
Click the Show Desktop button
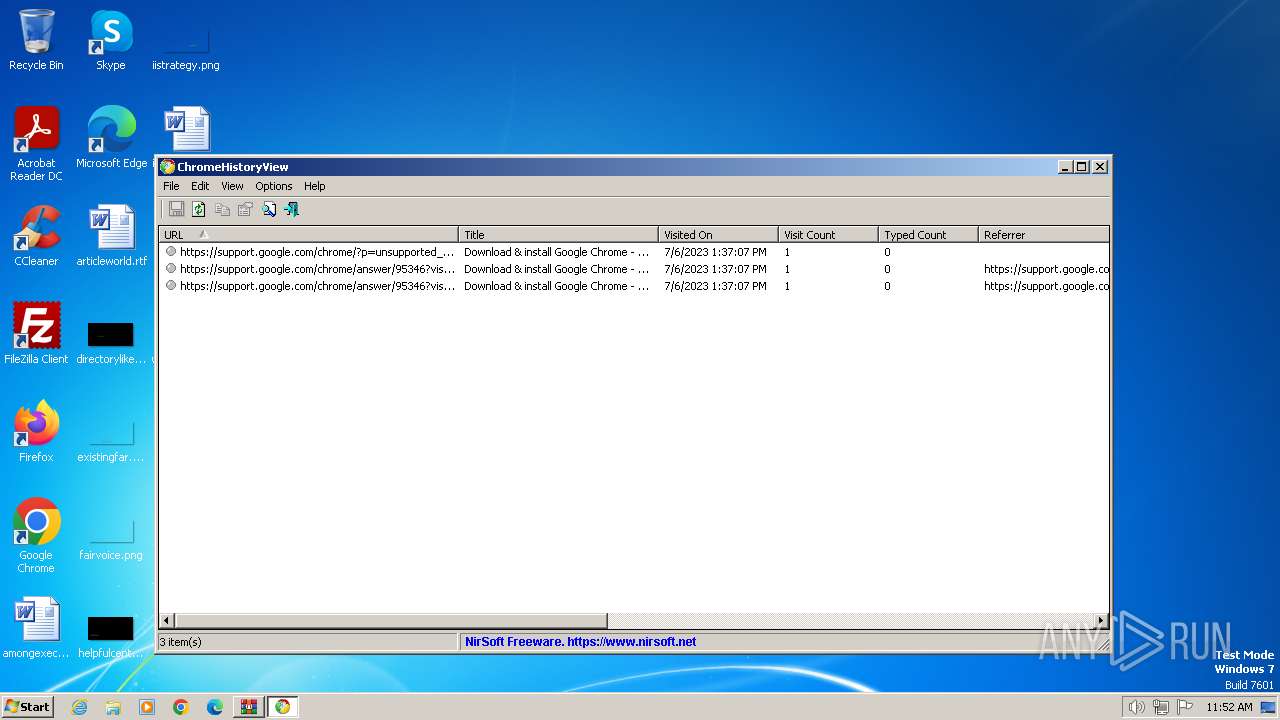[x=1269, y=707]
